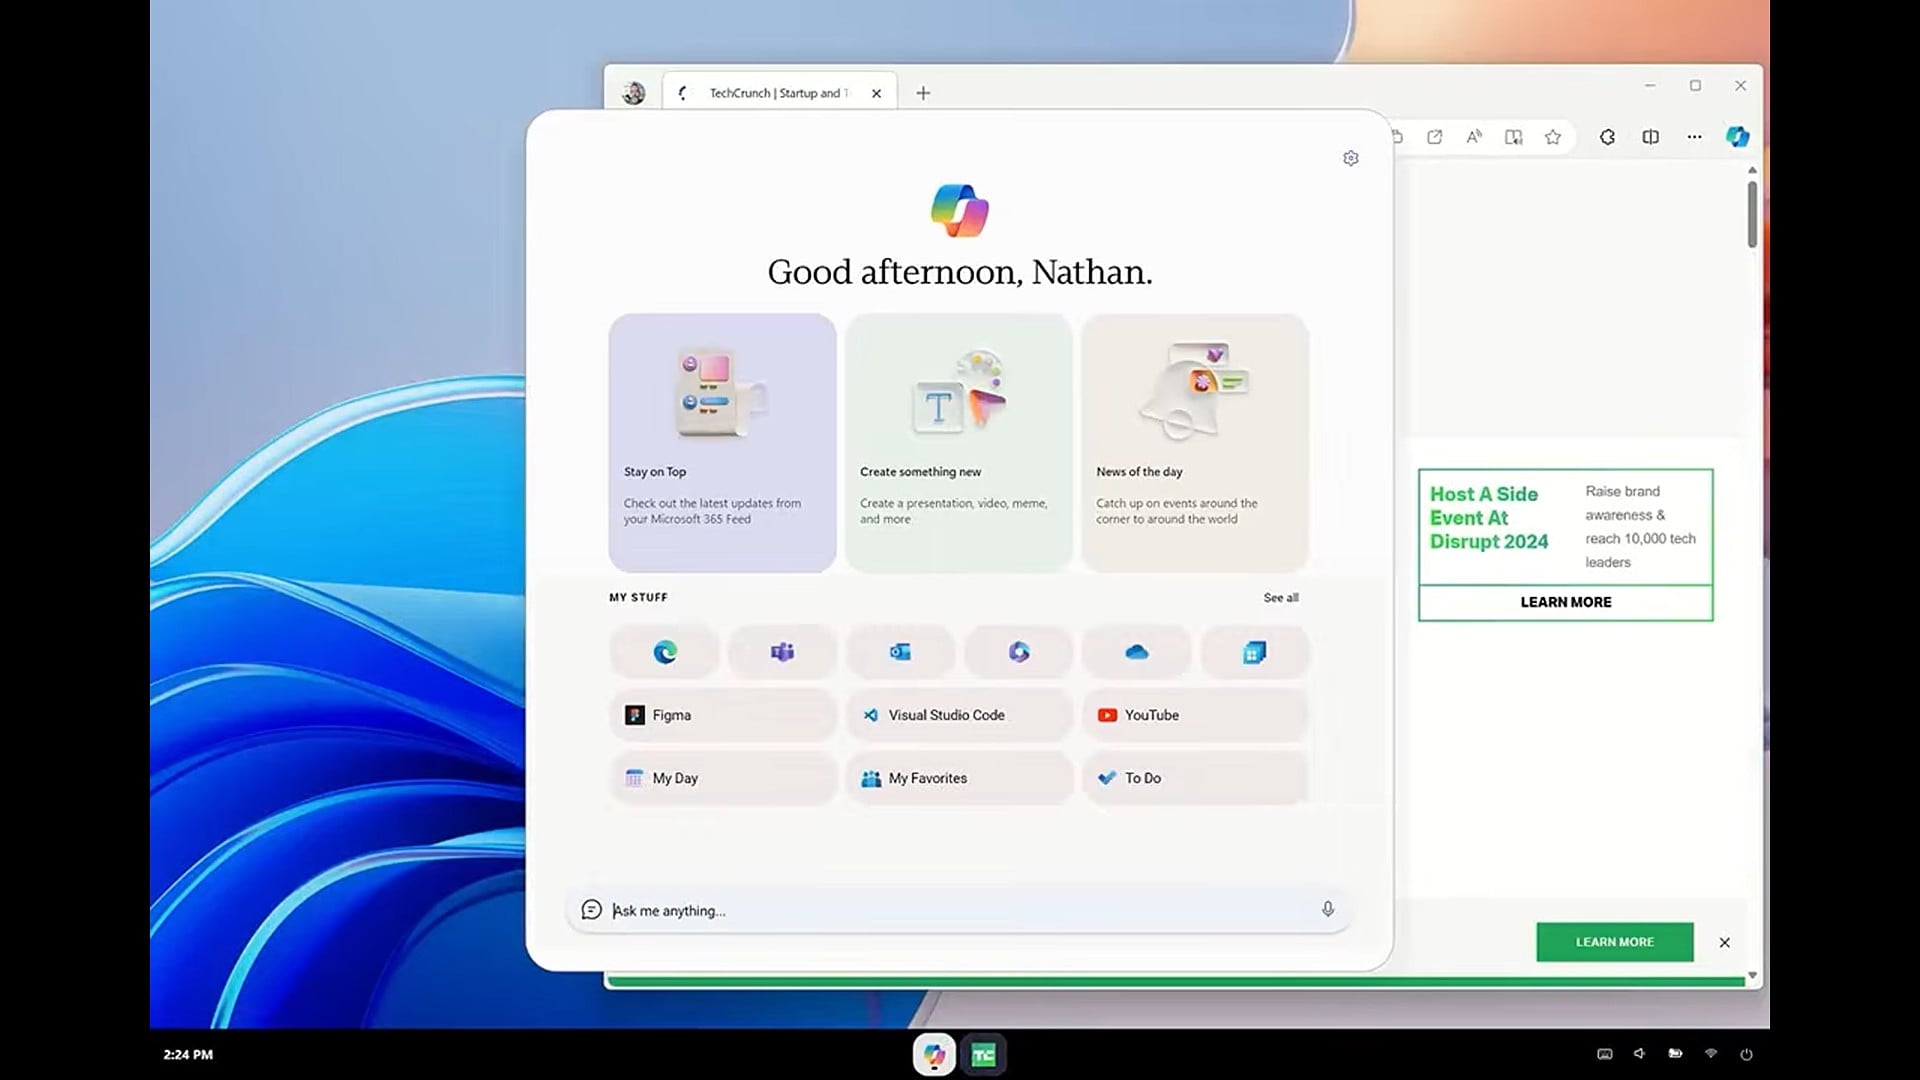The image size is (1920, 1080).
Task: Open the News of the day card
Action: 1194,443
